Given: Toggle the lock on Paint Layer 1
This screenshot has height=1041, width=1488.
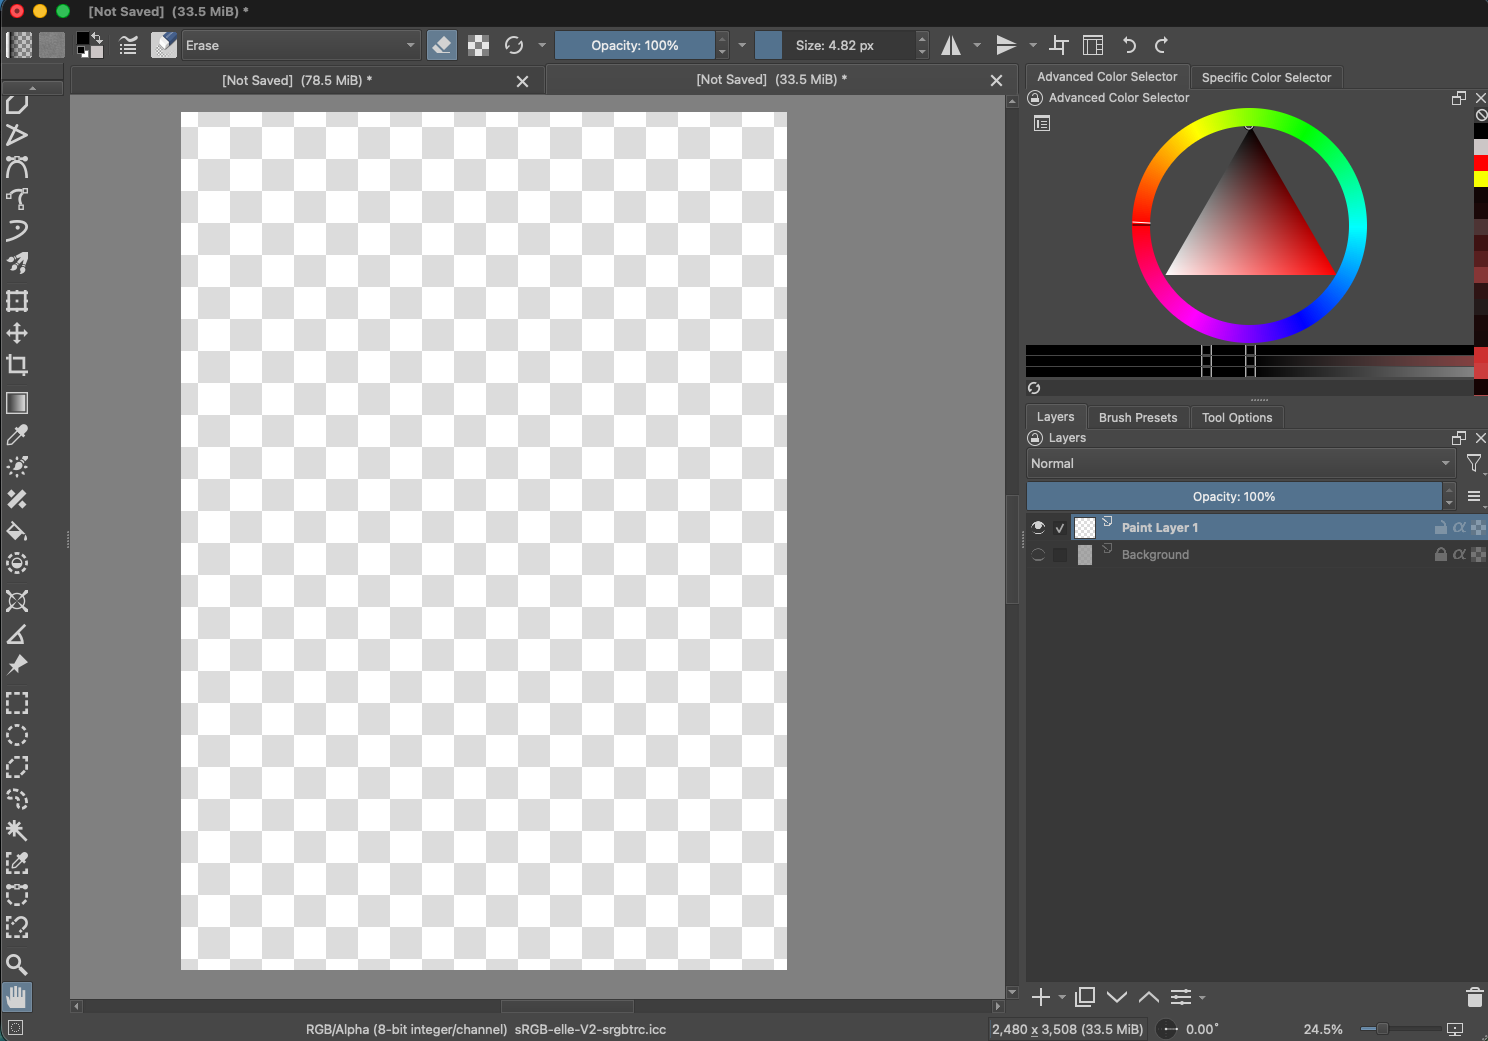Looking at the screenshot, I should [x=1441, y=527].
